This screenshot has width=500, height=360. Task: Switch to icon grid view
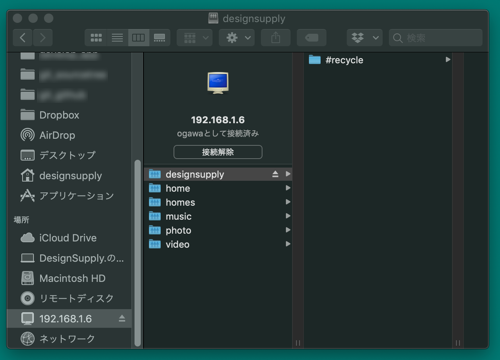[x=96, y=38]
